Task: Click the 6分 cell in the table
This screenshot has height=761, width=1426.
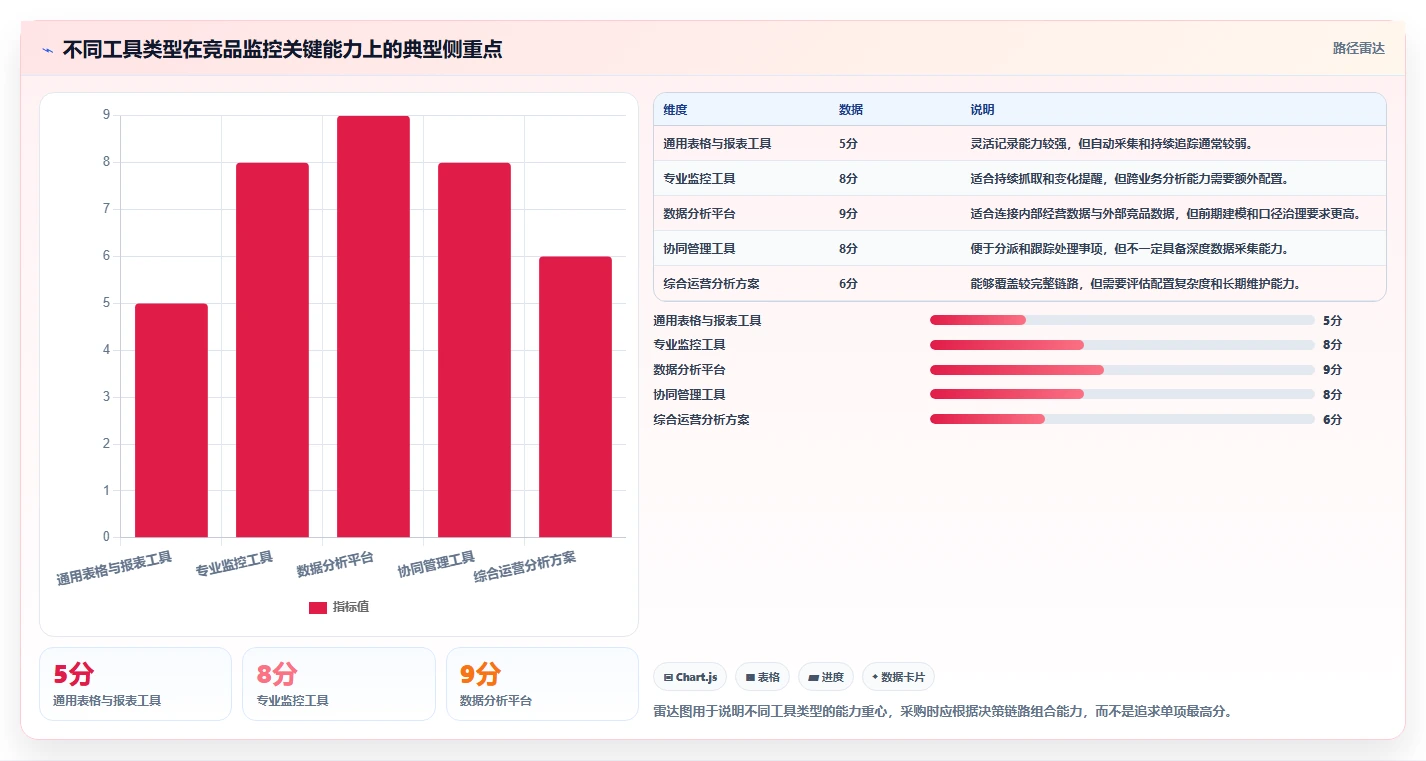Action: point(848,284)
